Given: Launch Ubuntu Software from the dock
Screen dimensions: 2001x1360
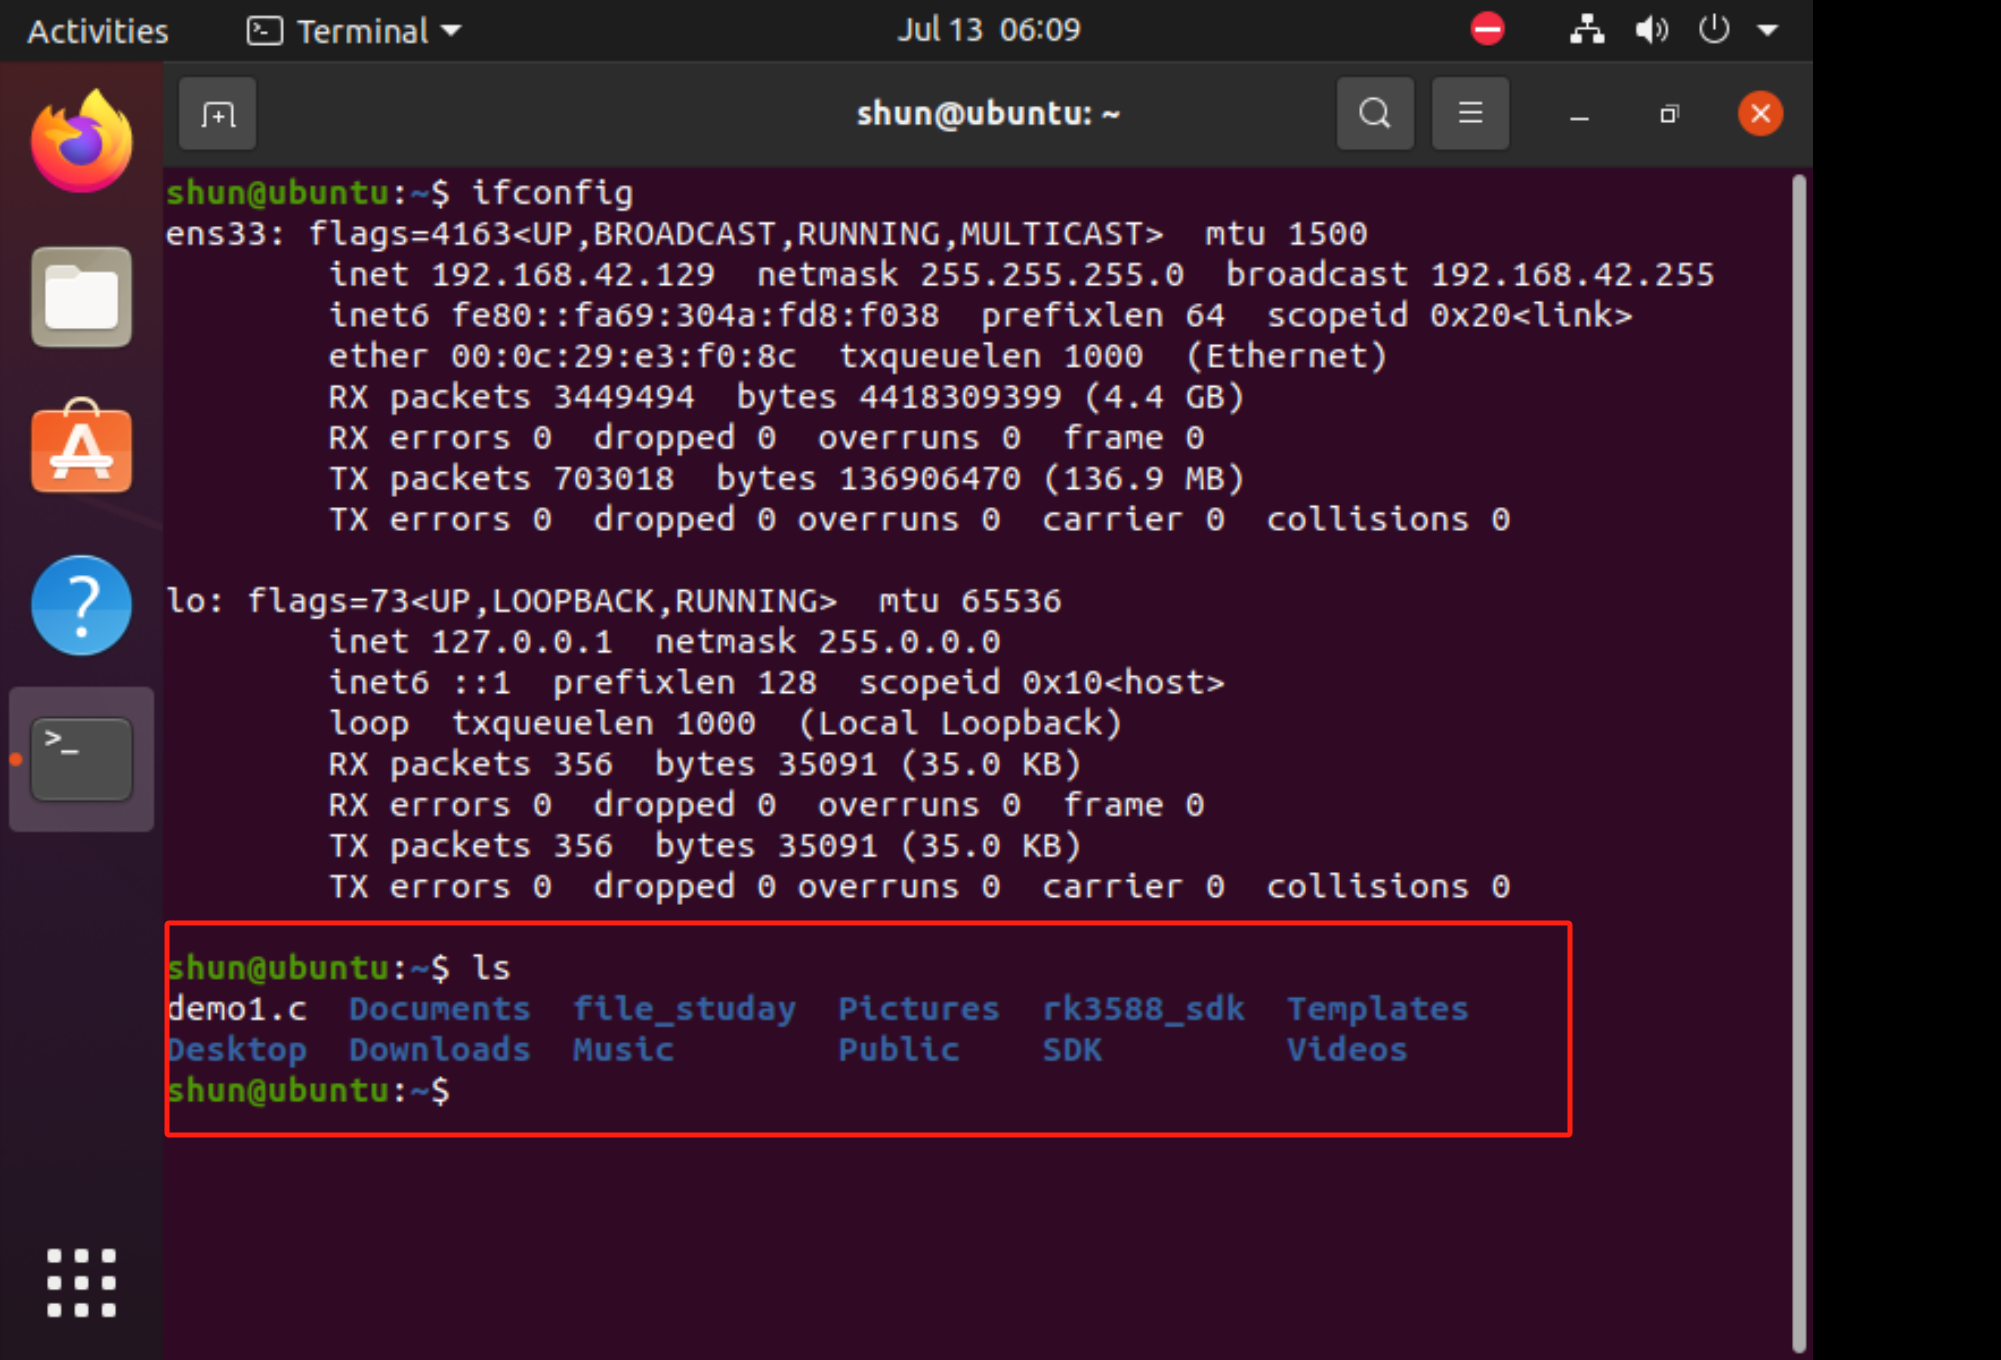Looking at the screenshot, I should [x=81, y=447].
